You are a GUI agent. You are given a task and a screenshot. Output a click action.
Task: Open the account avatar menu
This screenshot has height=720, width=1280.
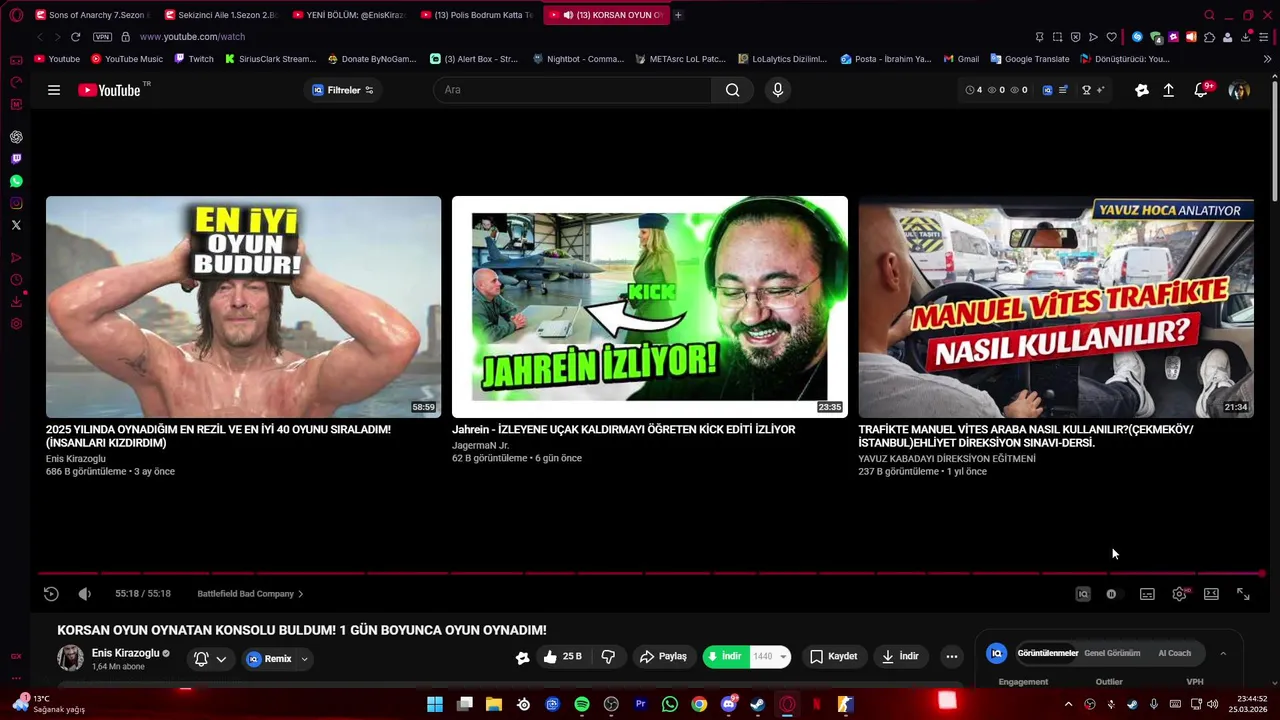(x=1239, y=90)
